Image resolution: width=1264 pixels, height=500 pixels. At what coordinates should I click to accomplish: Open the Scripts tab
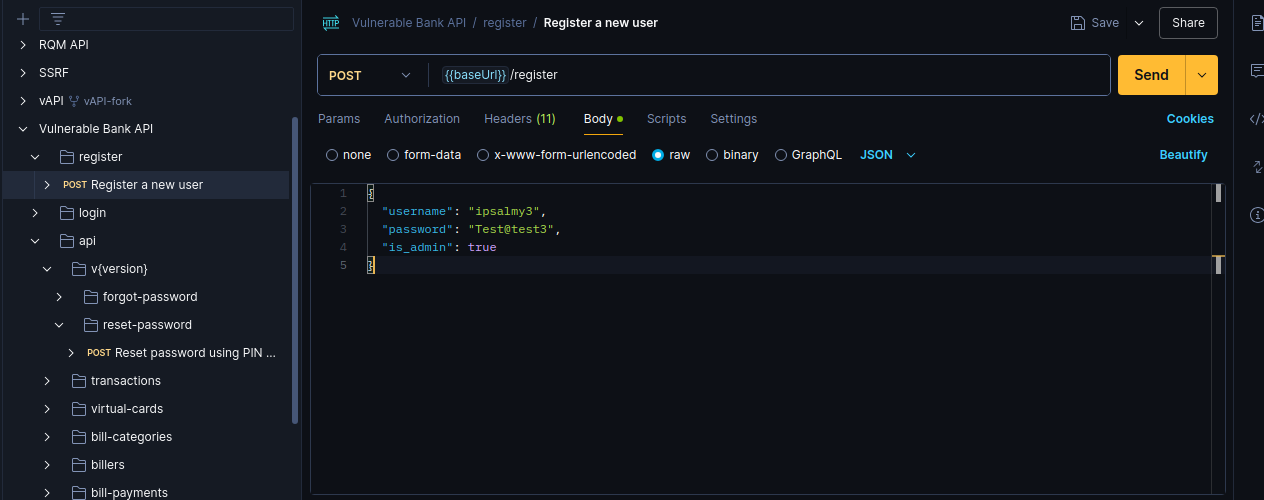click(x=666, y=119)
